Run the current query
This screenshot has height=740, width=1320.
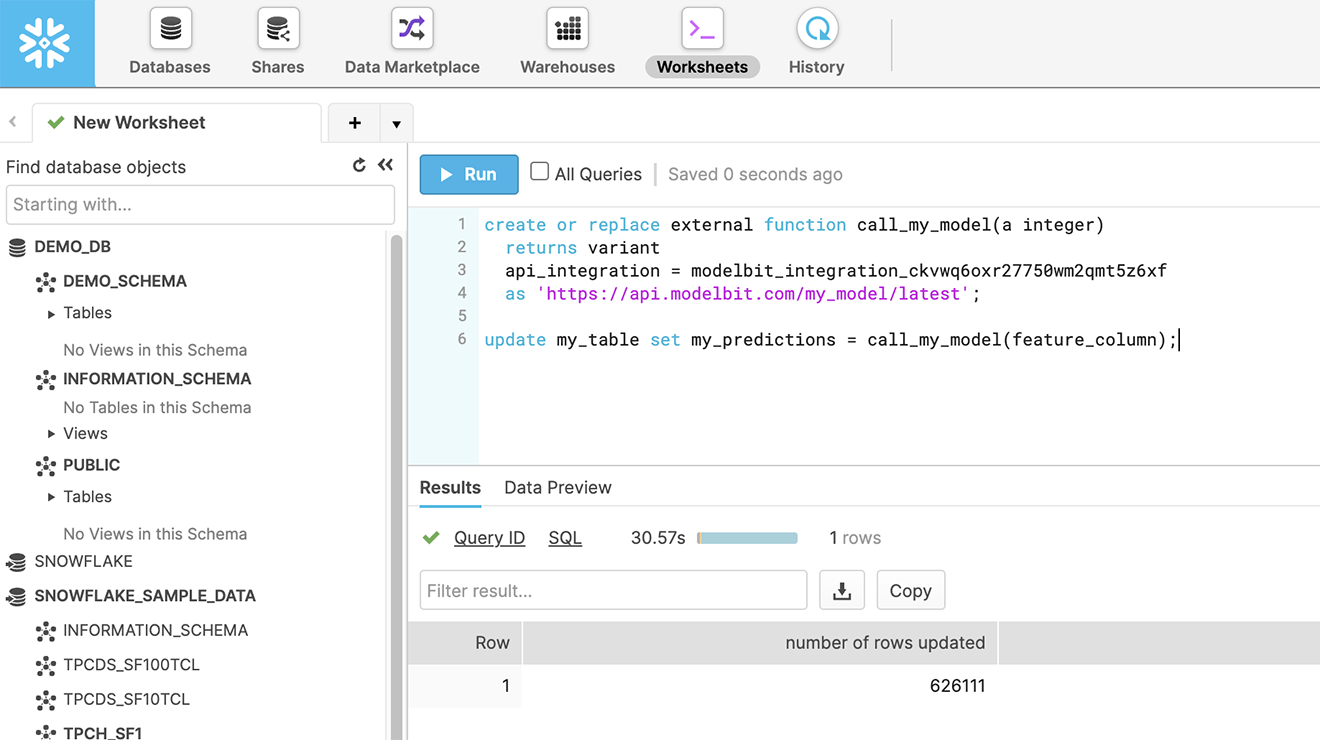(469, 174)
